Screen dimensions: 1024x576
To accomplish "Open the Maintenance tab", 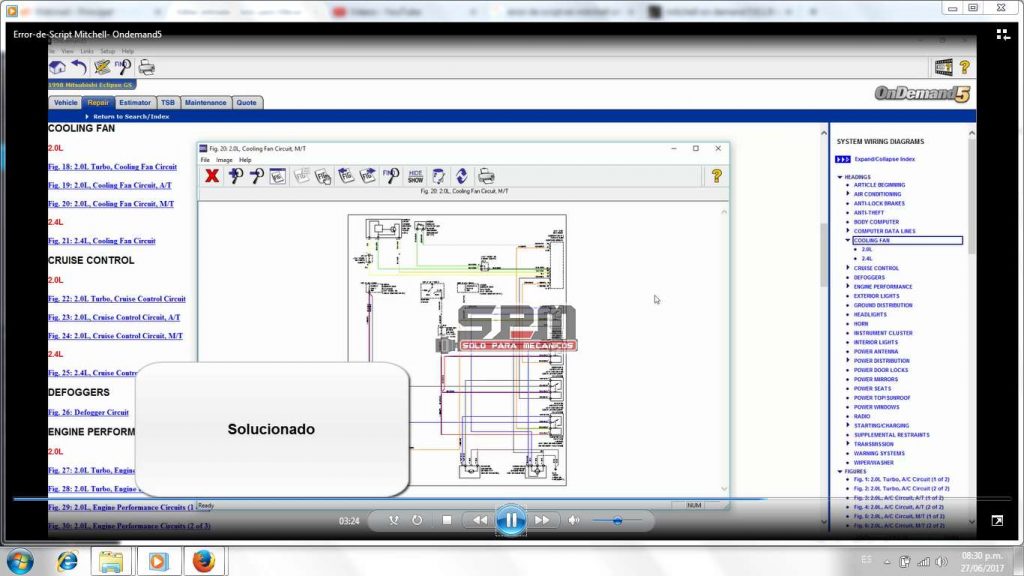I will click(x=205, y=103).
